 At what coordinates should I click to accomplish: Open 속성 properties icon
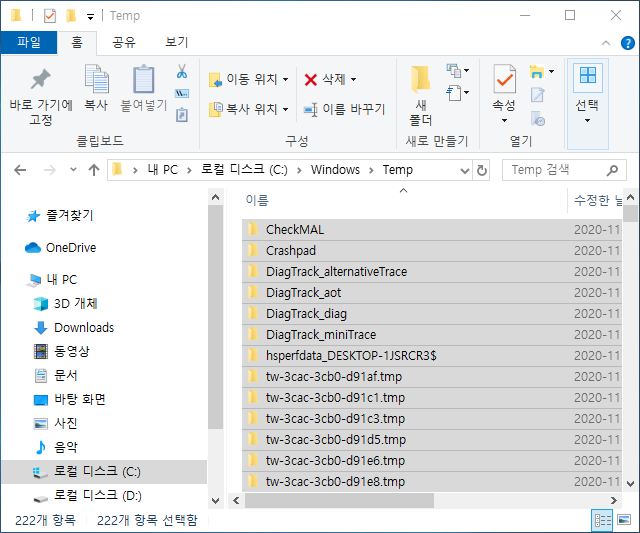click(x=504, y=79)
